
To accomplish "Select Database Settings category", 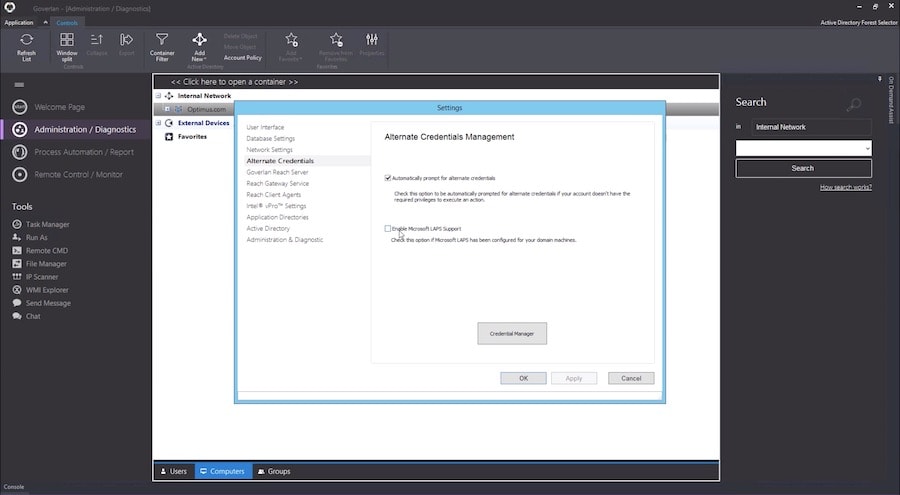I will pos(270,138).
